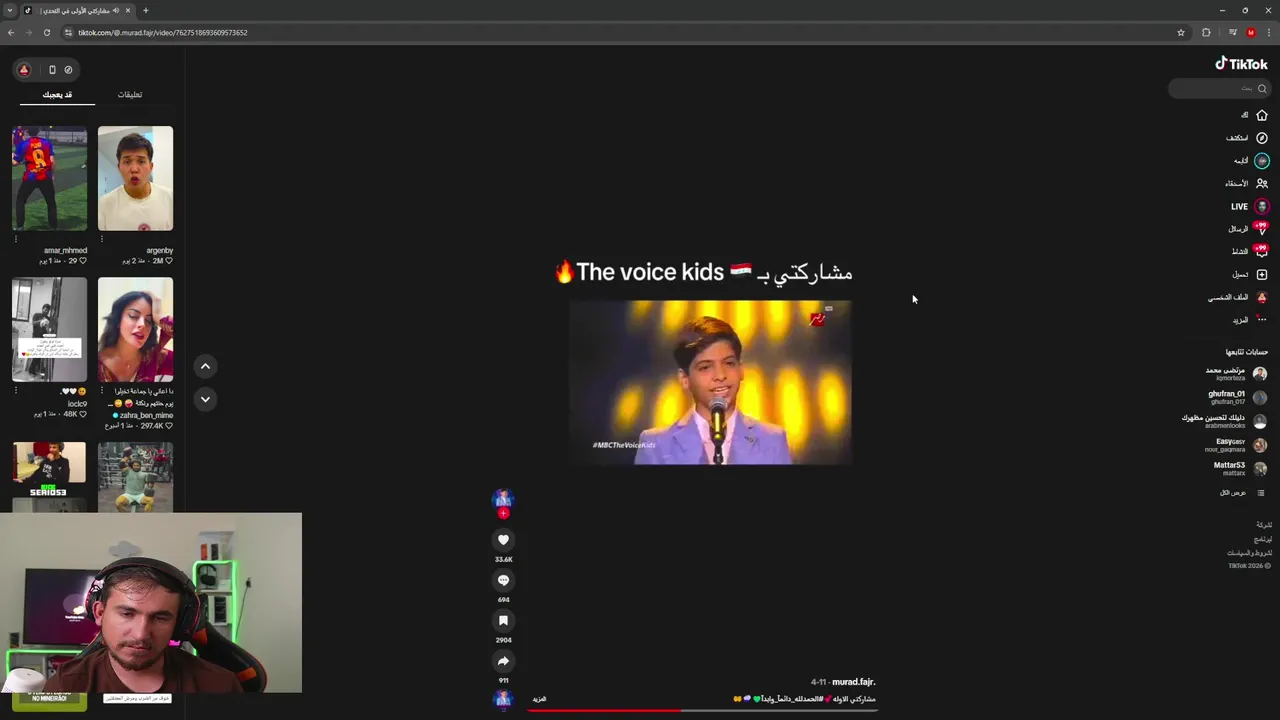
Task: Open the Friends icon in sidebar
Action: tap(1262, 184)
